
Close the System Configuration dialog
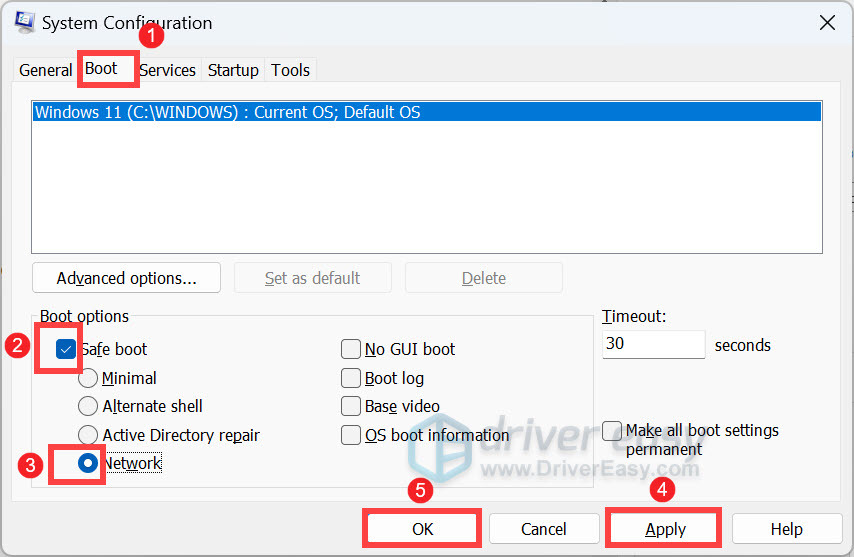click(827, 23)
